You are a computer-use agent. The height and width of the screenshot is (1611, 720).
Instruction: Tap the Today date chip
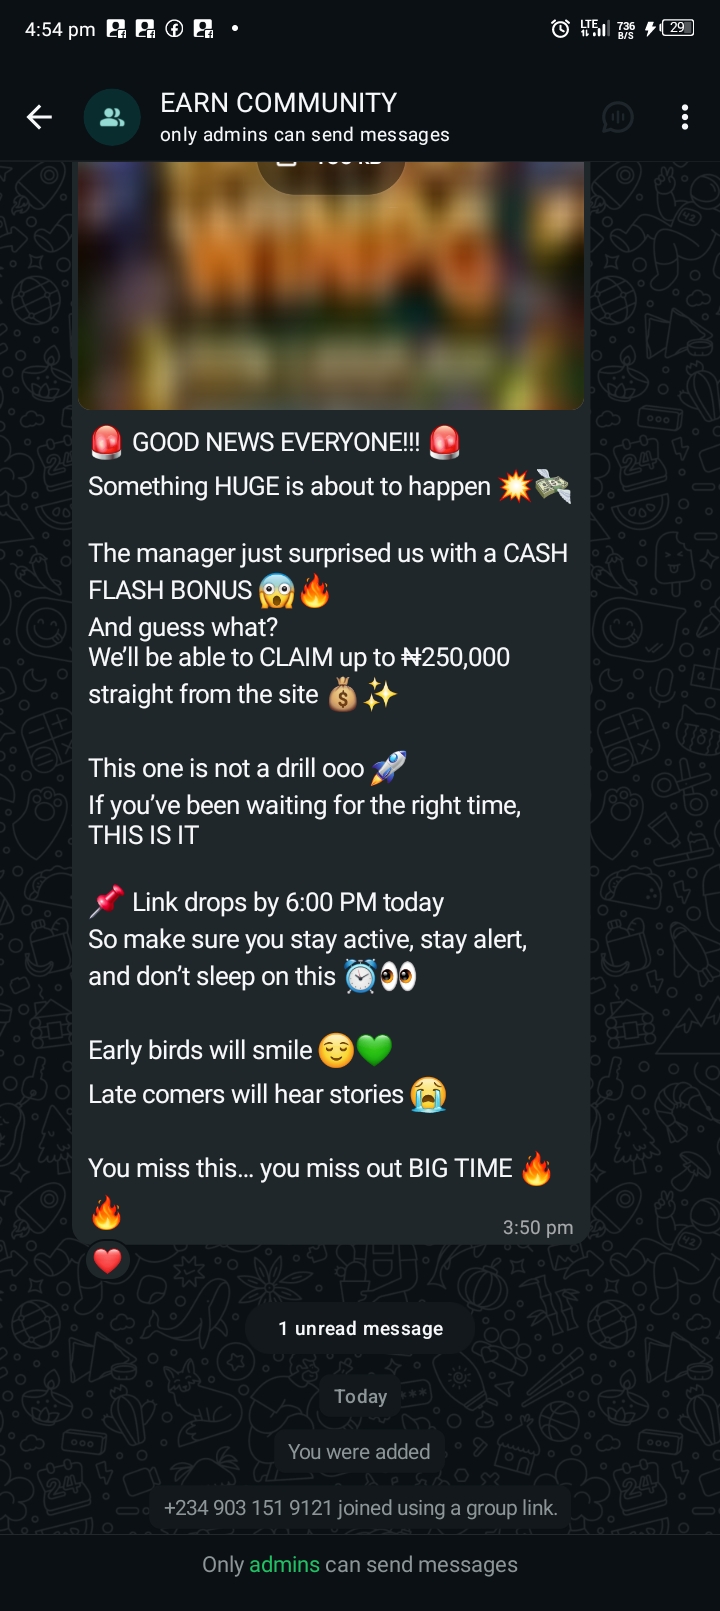361,1396
